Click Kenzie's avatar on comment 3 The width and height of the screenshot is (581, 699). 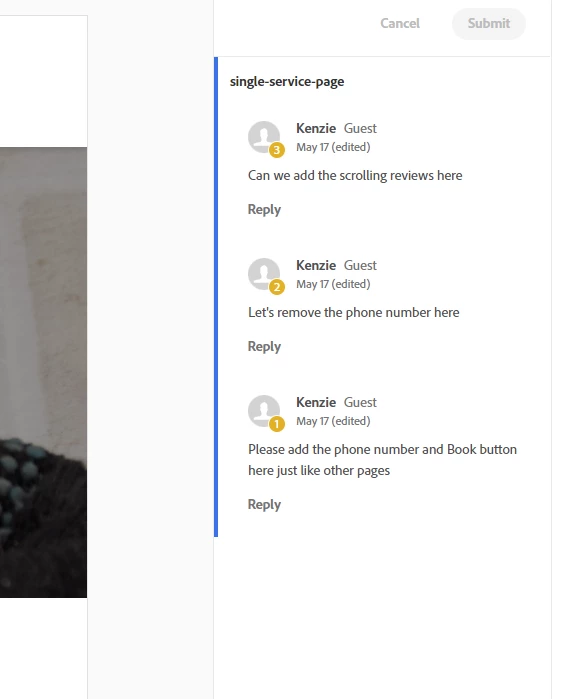pyautogui.click(x=264, y=137)
